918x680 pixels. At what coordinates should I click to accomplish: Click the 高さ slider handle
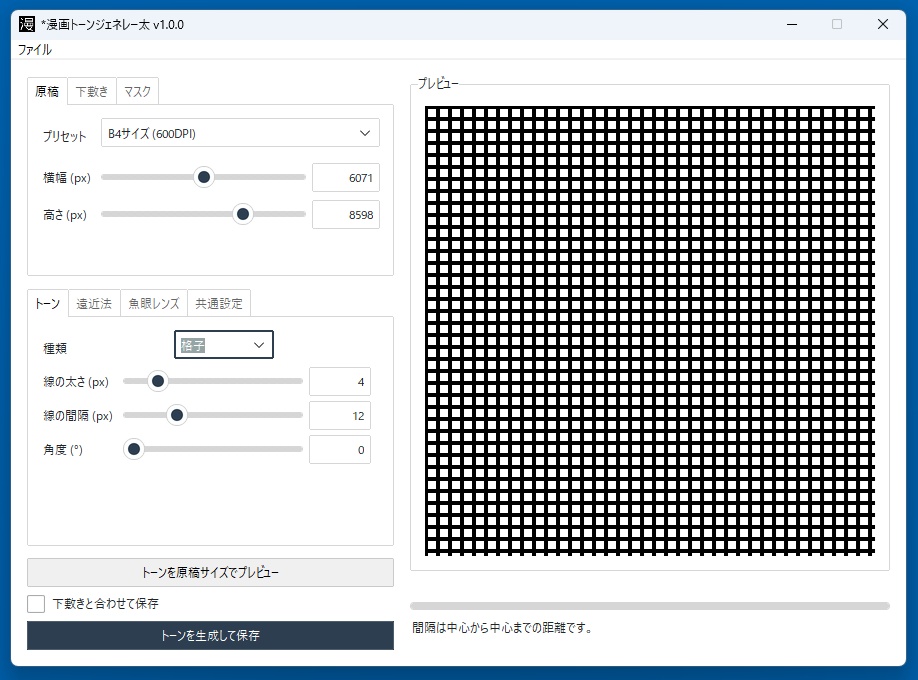242,214
